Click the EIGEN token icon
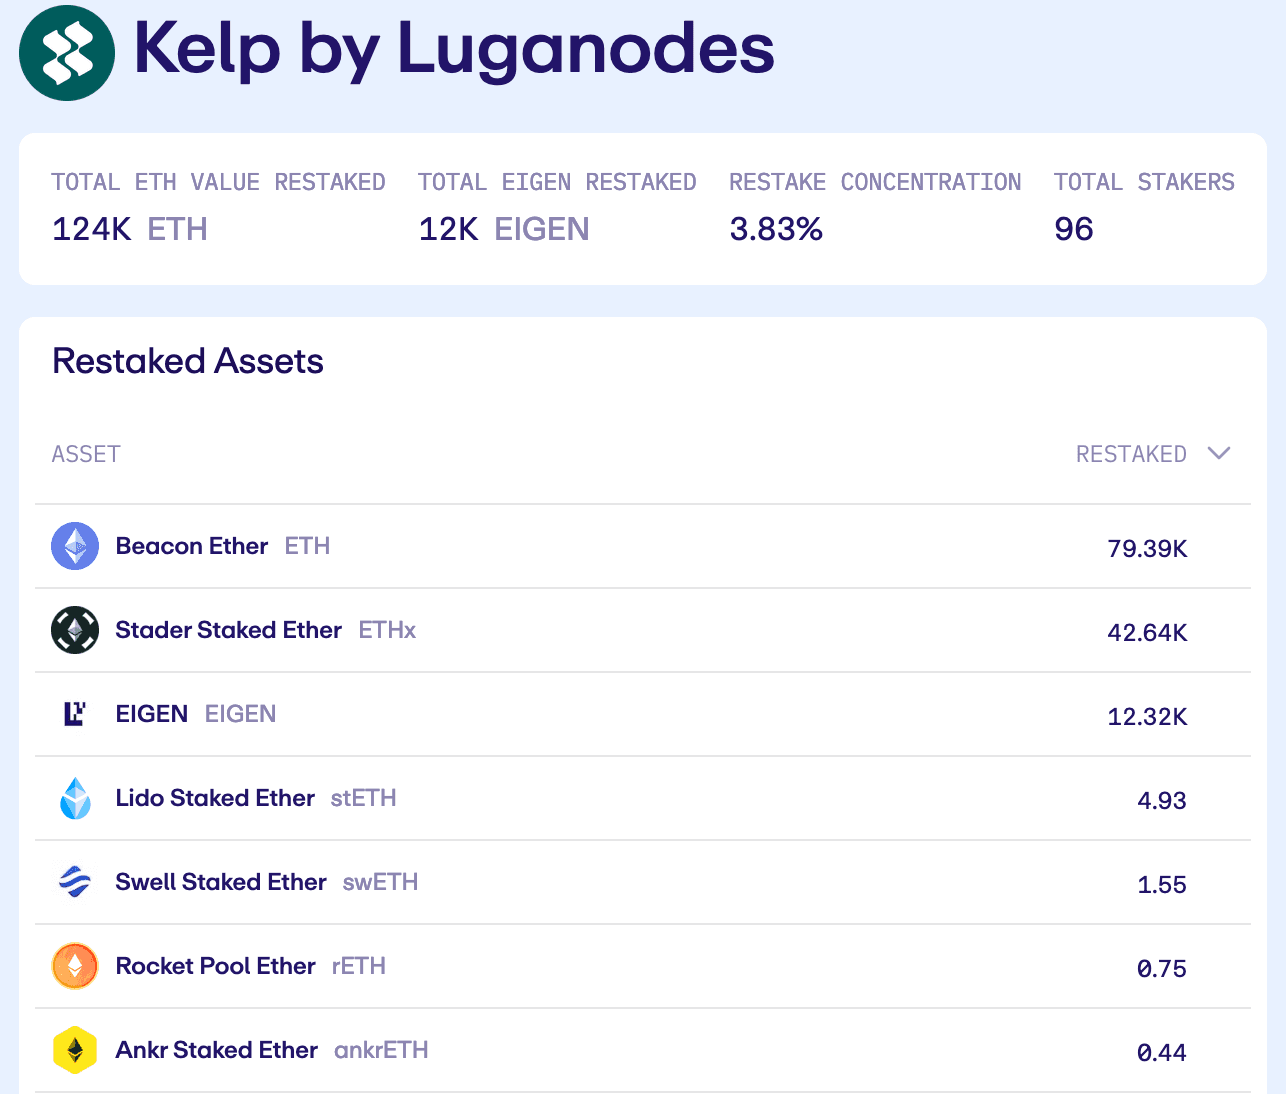Viewport: 1286px width, 1094px height. 75,714
